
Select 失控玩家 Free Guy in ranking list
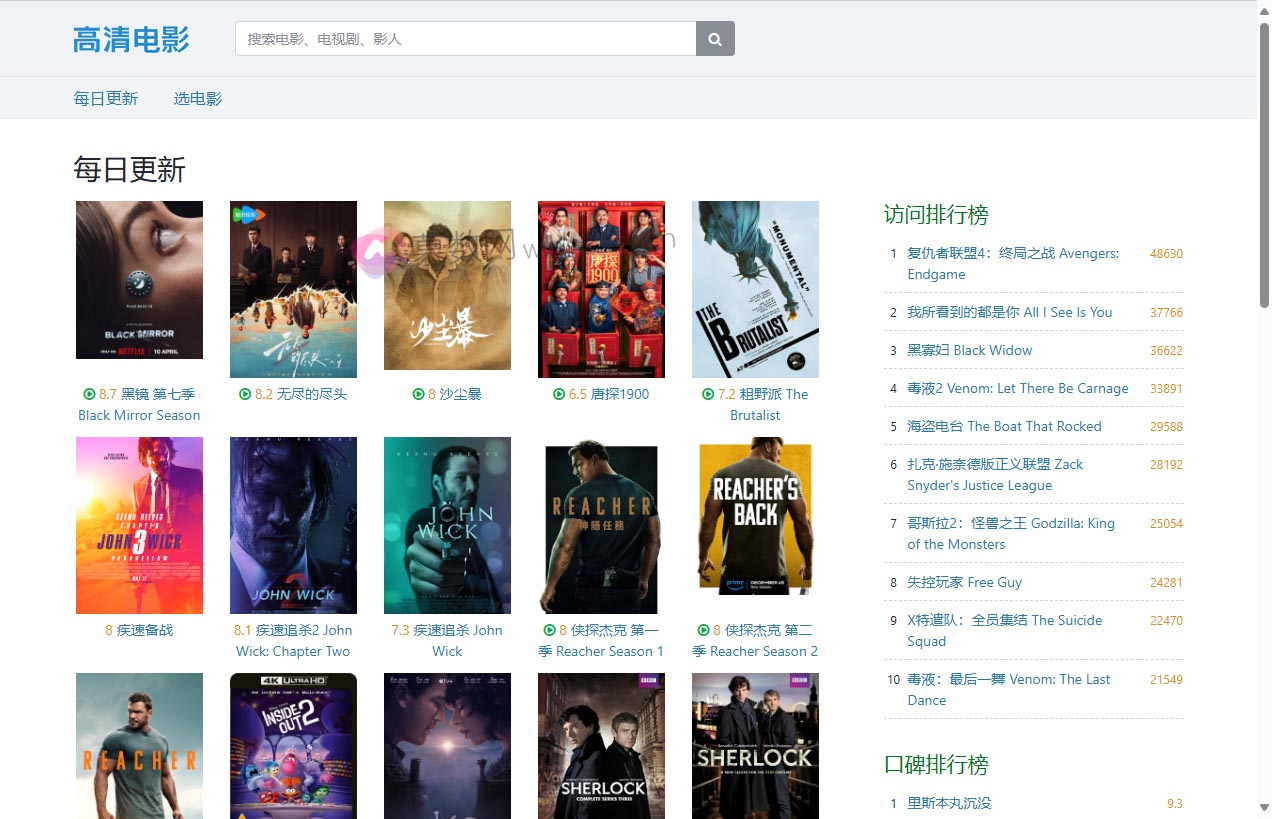coord(964,583)
